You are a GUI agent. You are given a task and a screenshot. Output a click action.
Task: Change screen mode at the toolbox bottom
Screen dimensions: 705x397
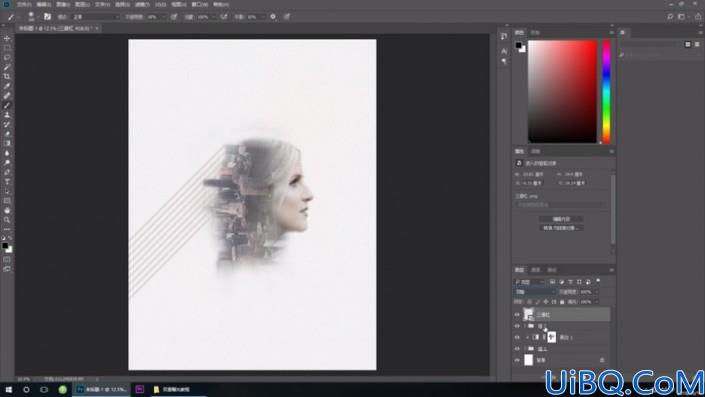point(7,269)
